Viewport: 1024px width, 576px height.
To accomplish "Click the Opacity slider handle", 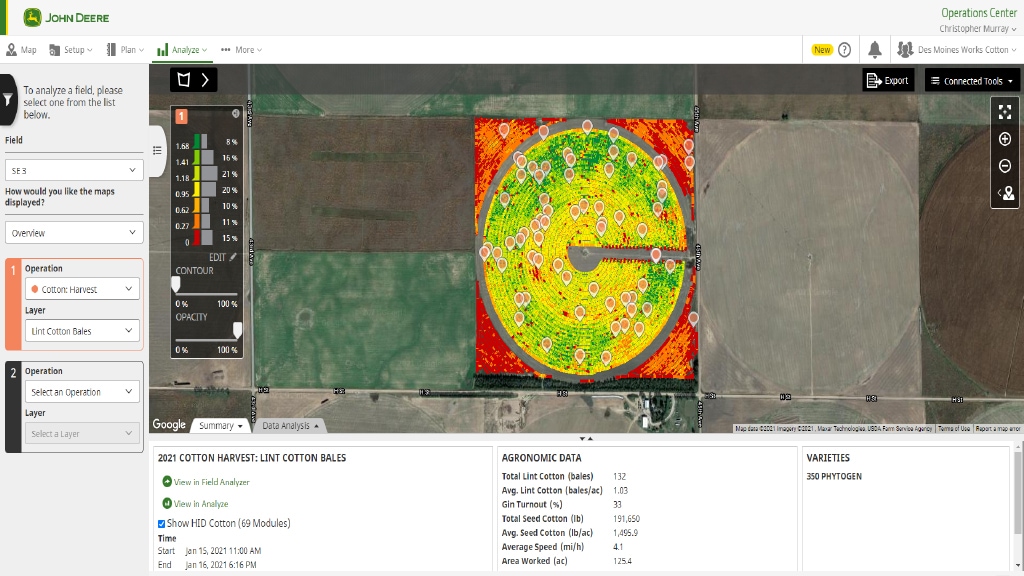I will 237,330.
